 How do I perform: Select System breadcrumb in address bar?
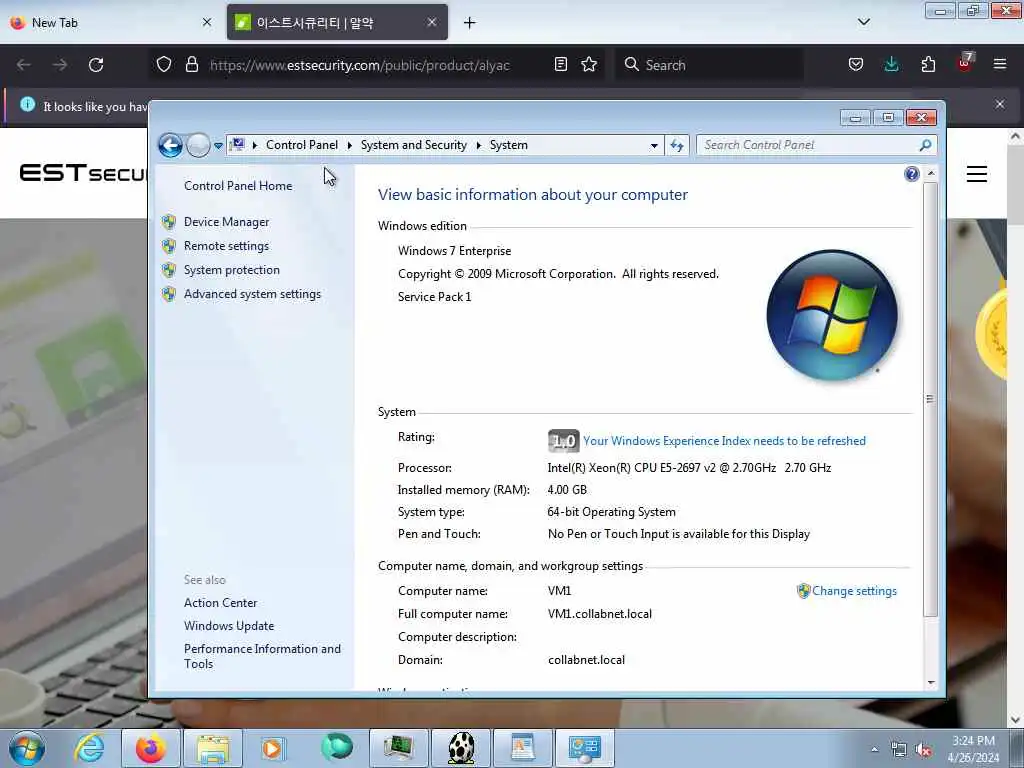[509, 145]
